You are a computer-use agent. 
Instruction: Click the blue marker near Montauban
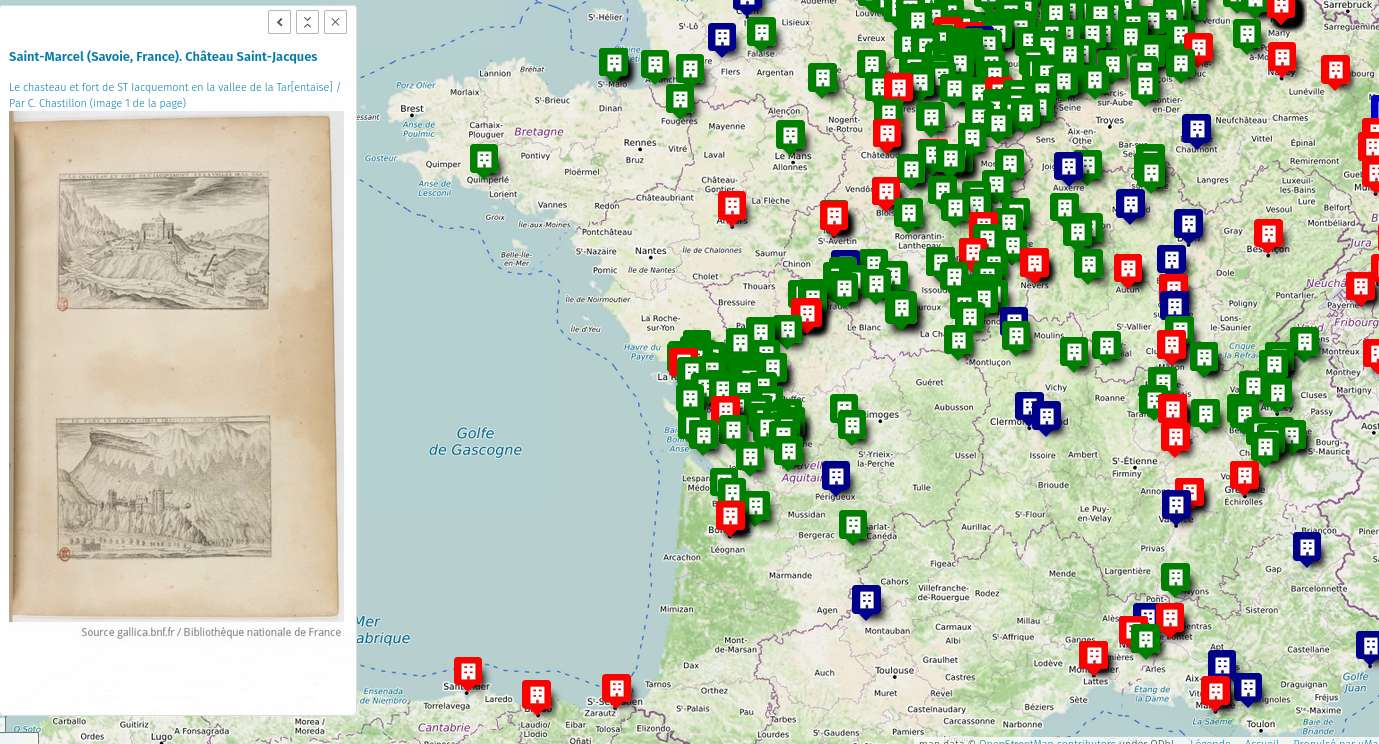[866, 600]
